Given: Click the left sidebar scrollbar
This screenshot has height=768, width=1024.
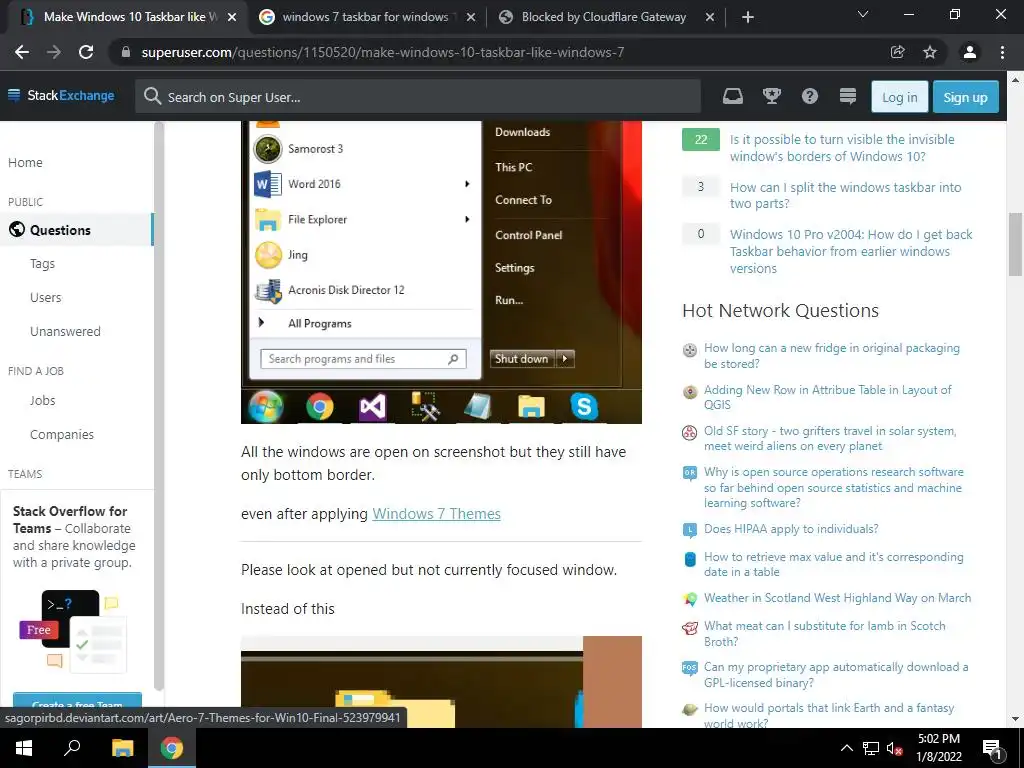Looking at the screenshot, I should click(158, 405).
